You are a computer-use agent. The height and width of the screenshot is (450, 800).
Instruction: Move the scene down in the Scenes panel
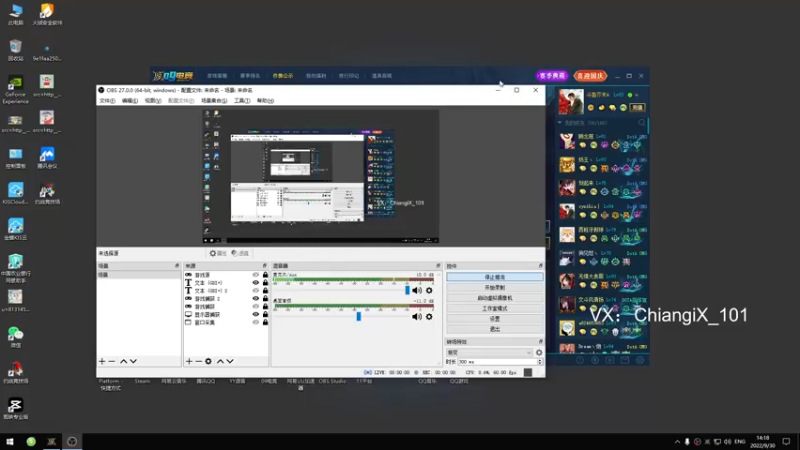click(133, 361)
